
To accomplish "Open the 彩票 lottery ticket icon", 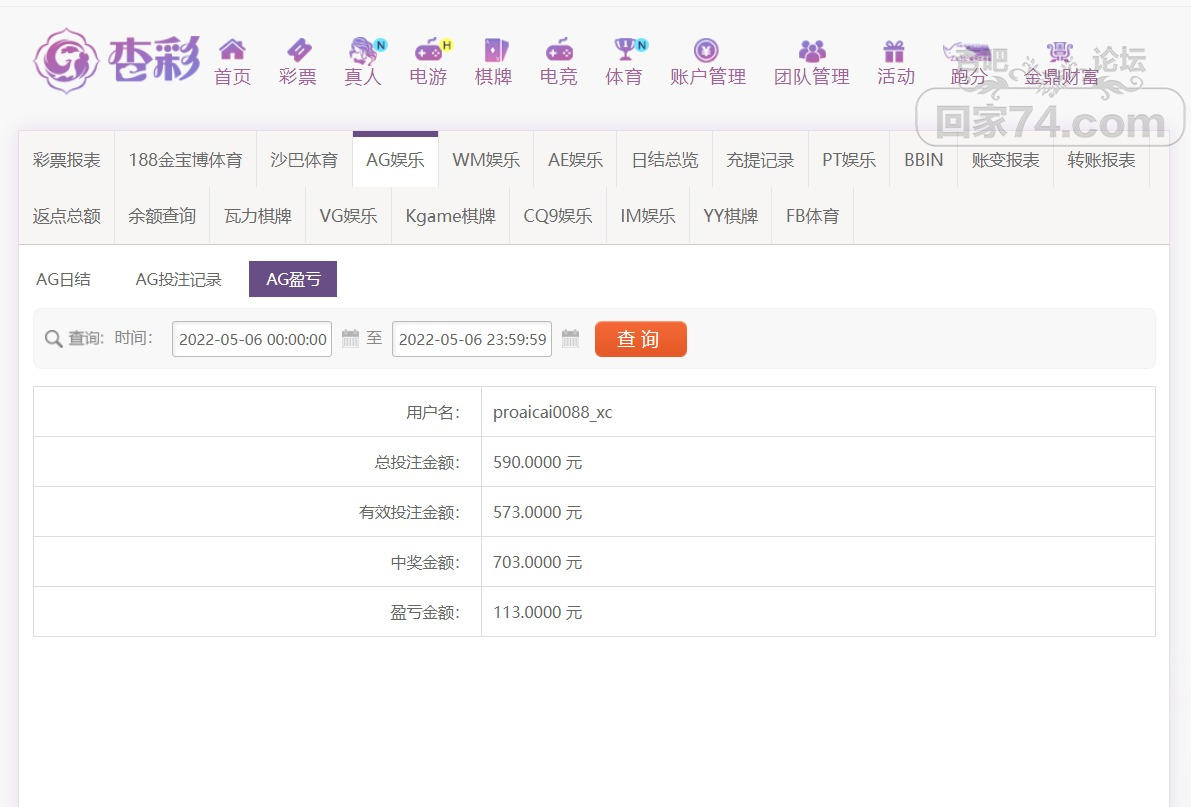I will point(298,50).
